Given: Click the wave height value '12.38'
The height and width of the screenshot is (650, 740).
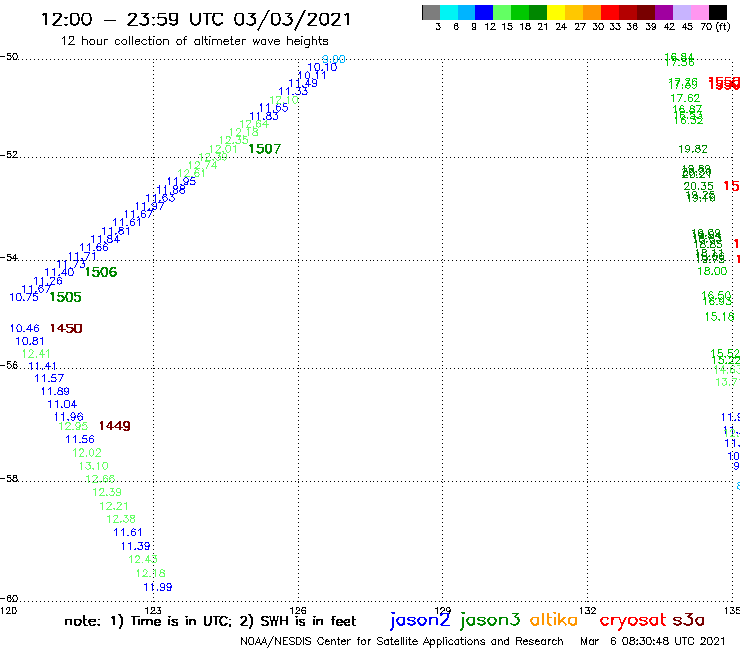Looking at the screenshot, I should [121, 519].
